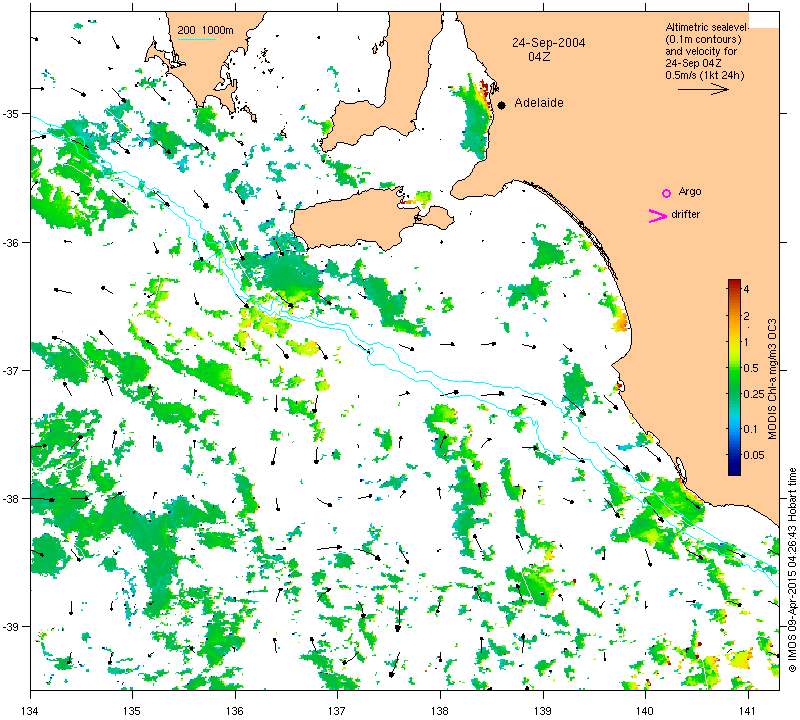Click the cyan 200 1000m isobath legend line
The height and width of the screenshot is (720, 800).
coord(196,40)
